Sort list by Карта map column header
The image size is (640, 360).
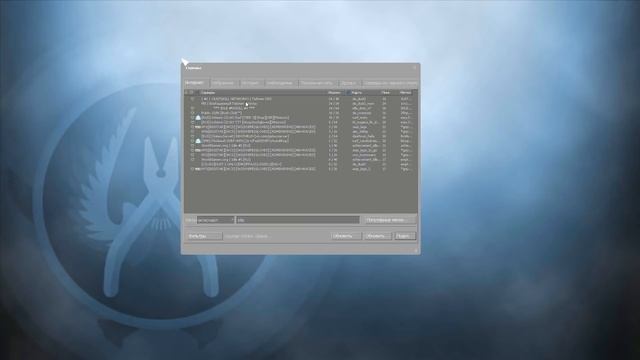click(x=365, y=93)
